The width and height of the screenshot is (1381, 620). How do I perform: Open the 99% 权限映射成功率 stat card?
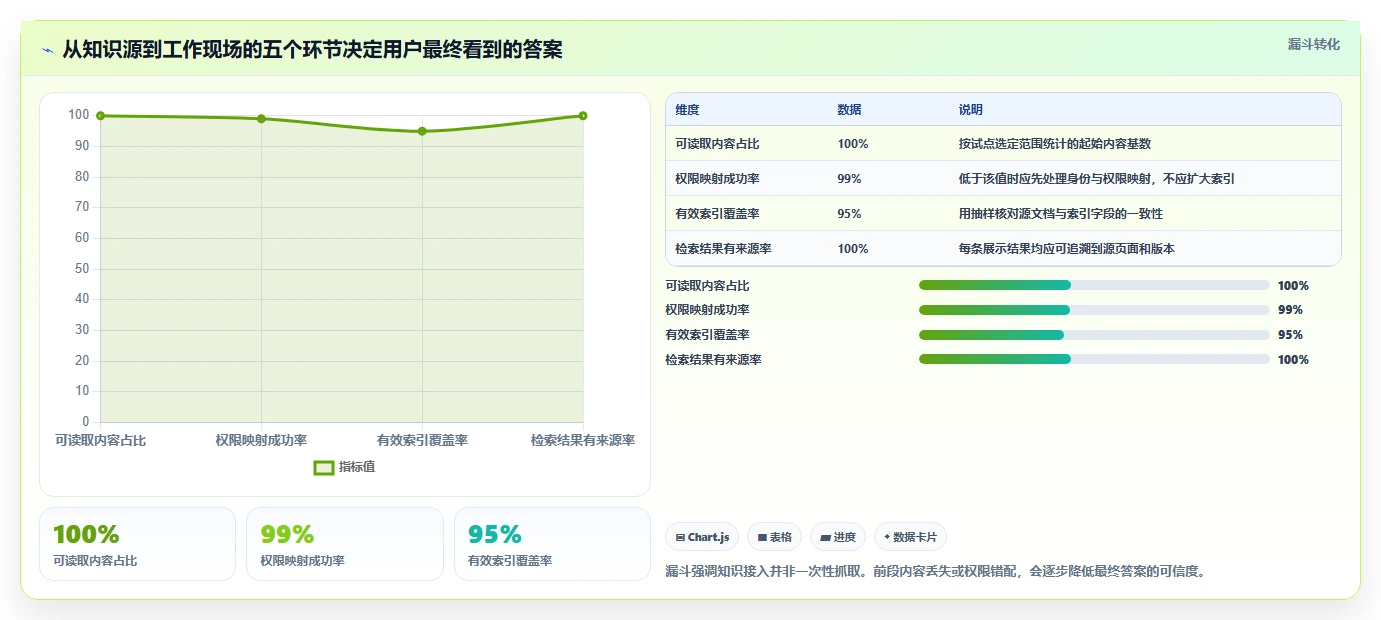click(344, 544)
